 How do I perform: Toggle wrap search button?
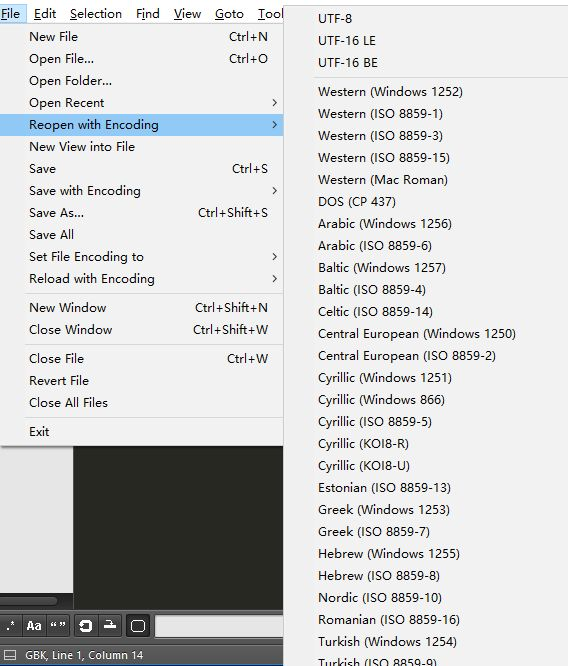click(x=86, y=626)
